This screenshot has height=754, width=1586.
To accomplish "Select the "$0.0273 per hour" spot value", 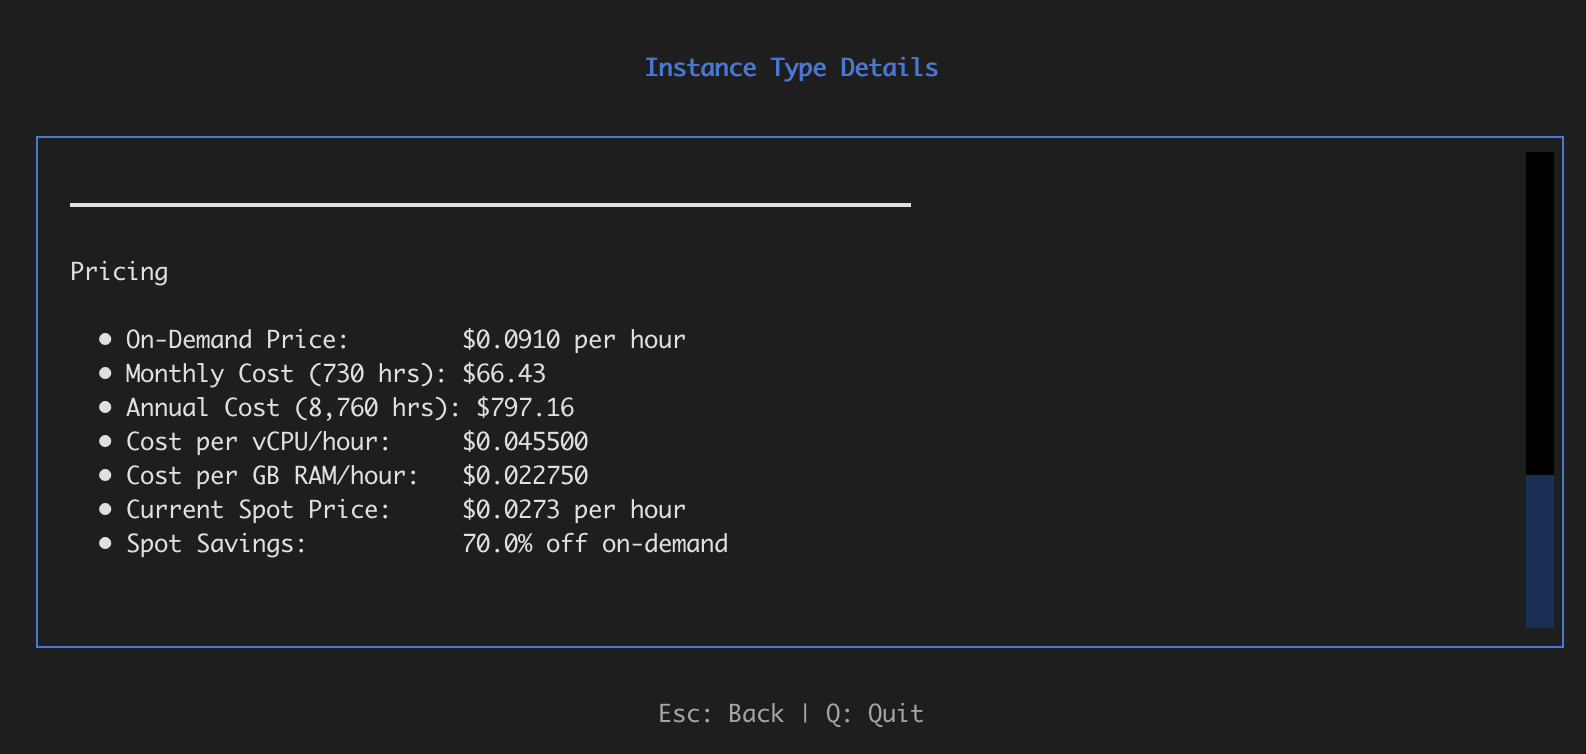I will [574, 510].
